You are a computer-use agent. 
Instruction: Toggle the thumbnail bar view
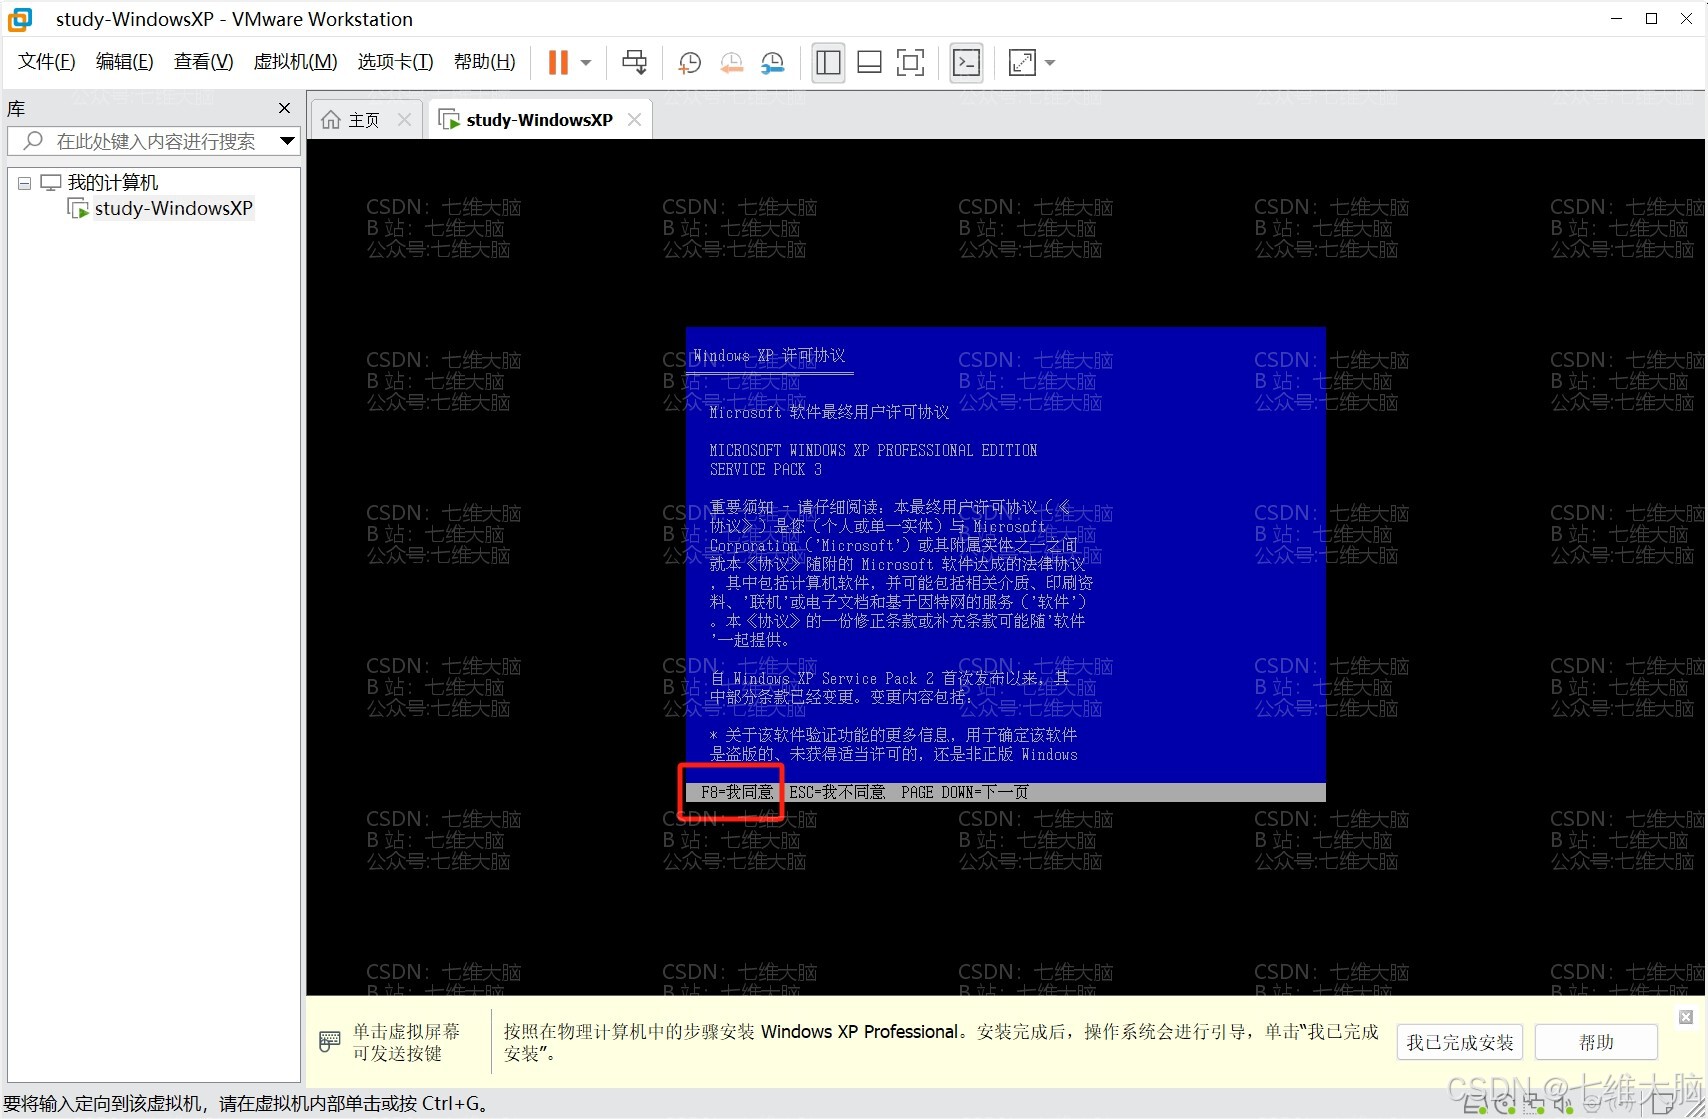pos(869,63)
